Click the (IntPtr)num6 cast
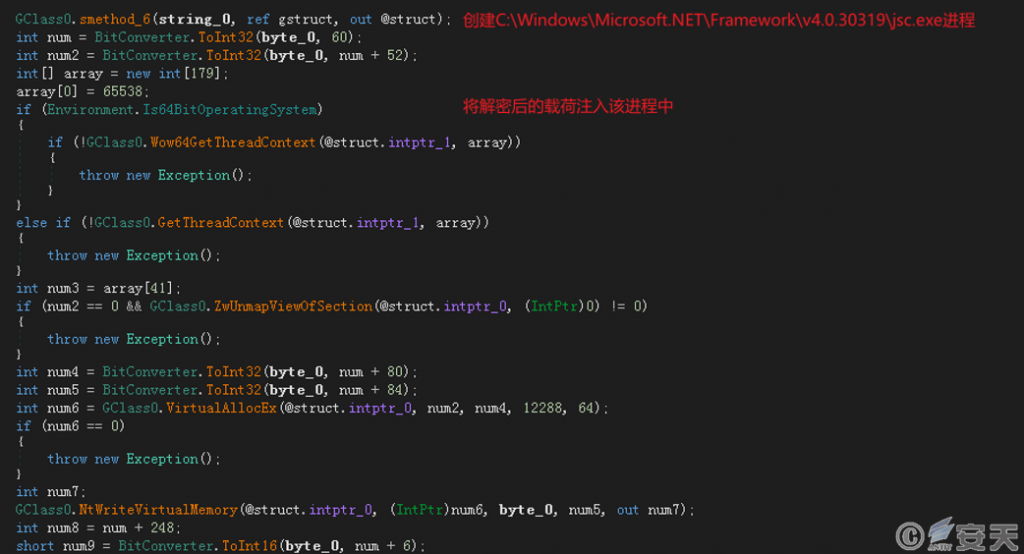 437,510
